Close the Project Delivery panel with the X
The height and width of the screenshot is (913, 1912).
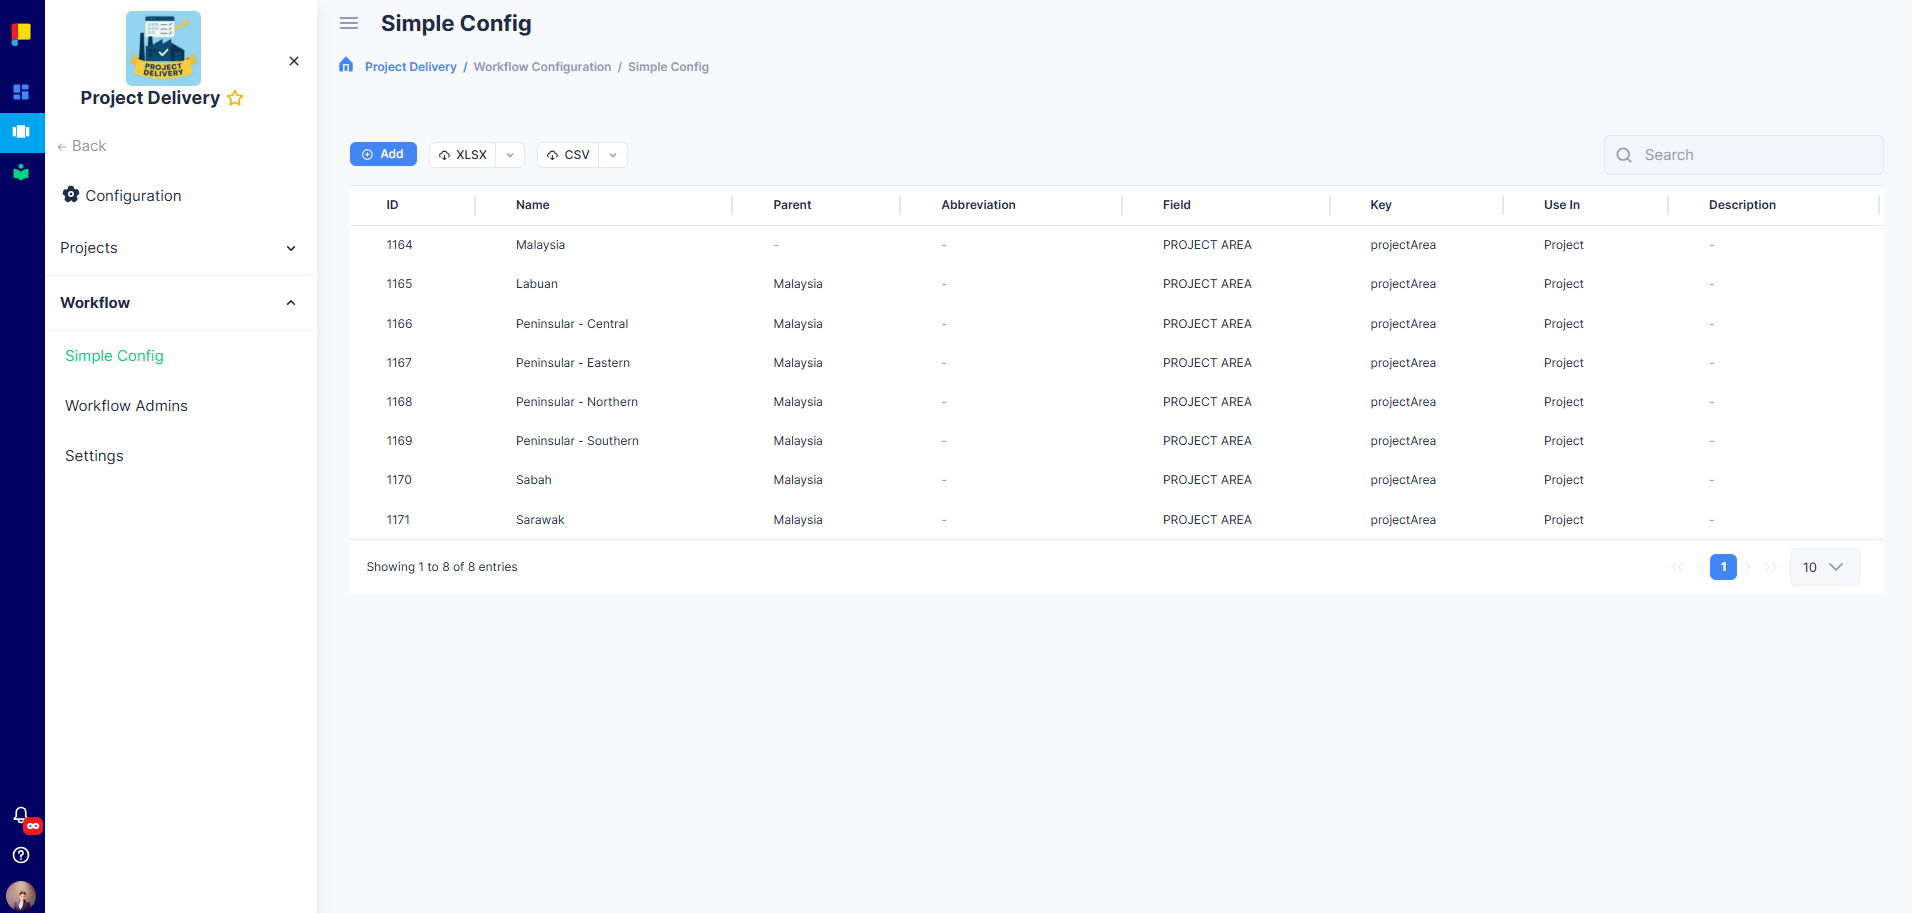pyautogui.click(x=293, y=61)
